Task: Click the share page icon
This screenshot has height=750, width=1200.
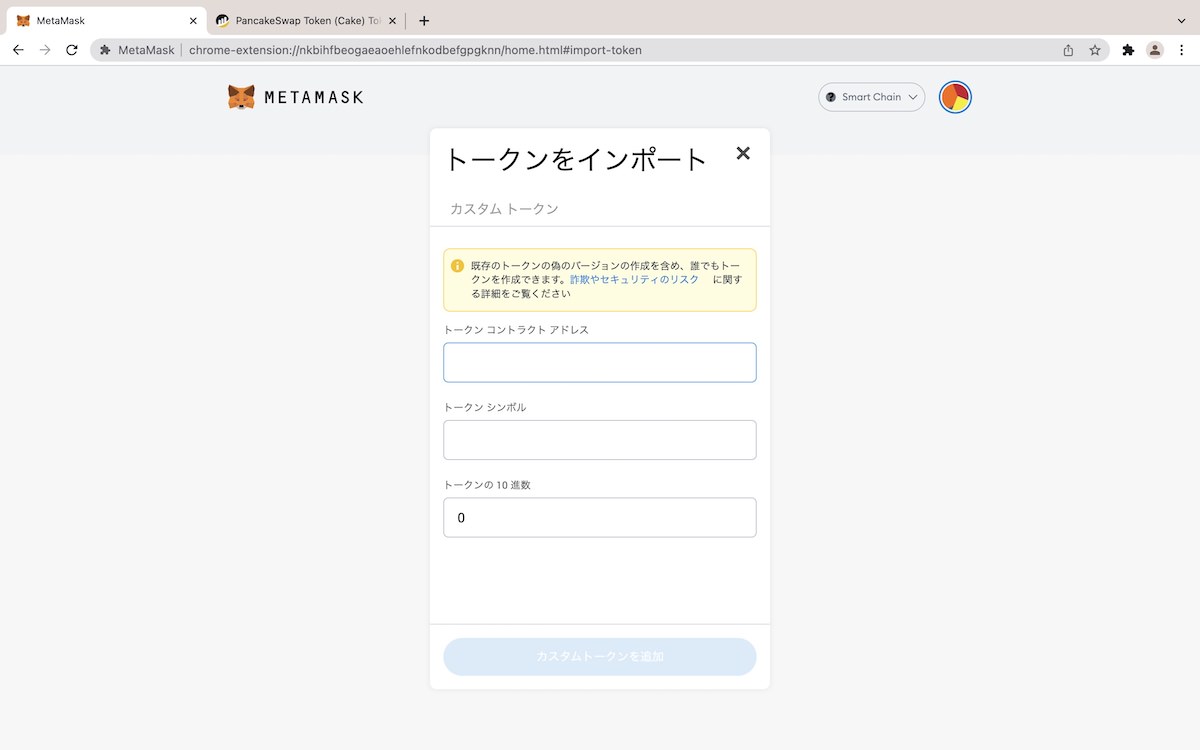Action: (1068, 50)
